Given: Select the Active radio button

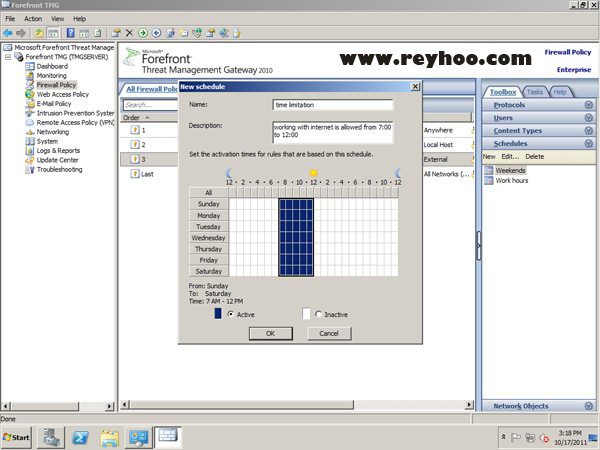Looking at the screenshot, I should click(x=230, y=314).
